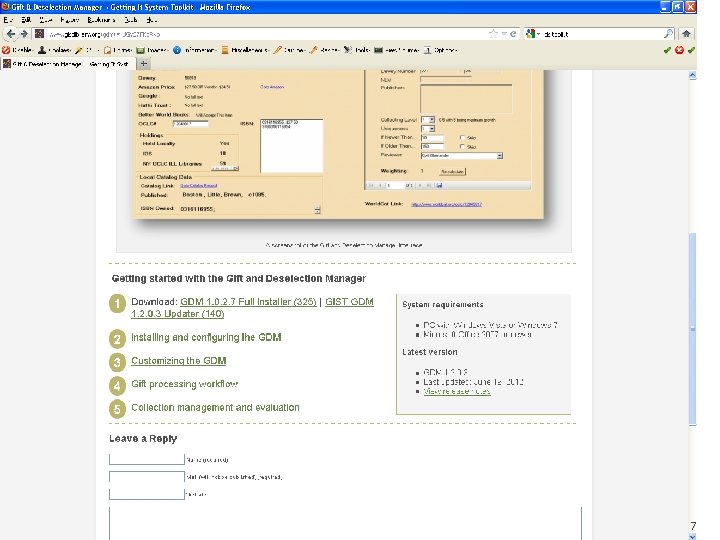Reload the page with the refresh icon
720x540 pixels.
point(513,34)
